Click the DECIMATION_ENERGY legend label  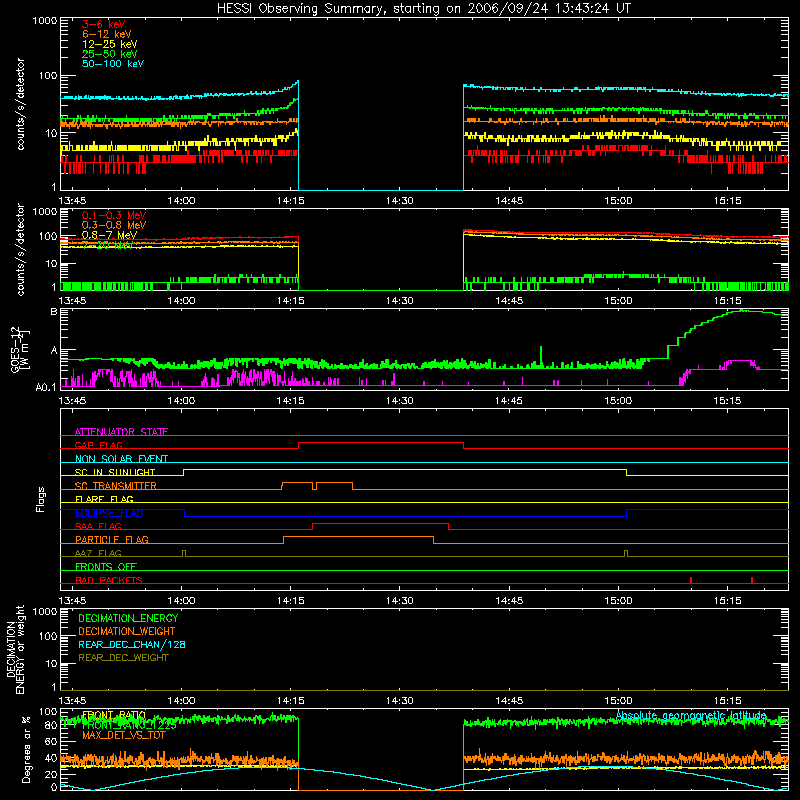(128, 618)
